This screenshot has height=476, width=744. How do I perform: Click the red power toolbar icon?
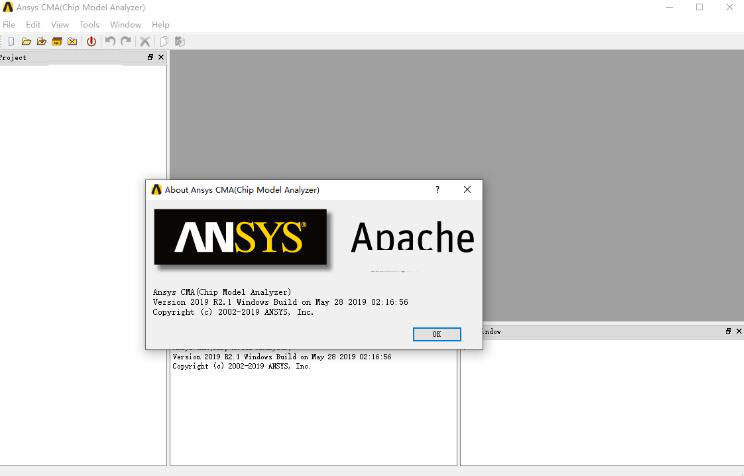(91, 41)
